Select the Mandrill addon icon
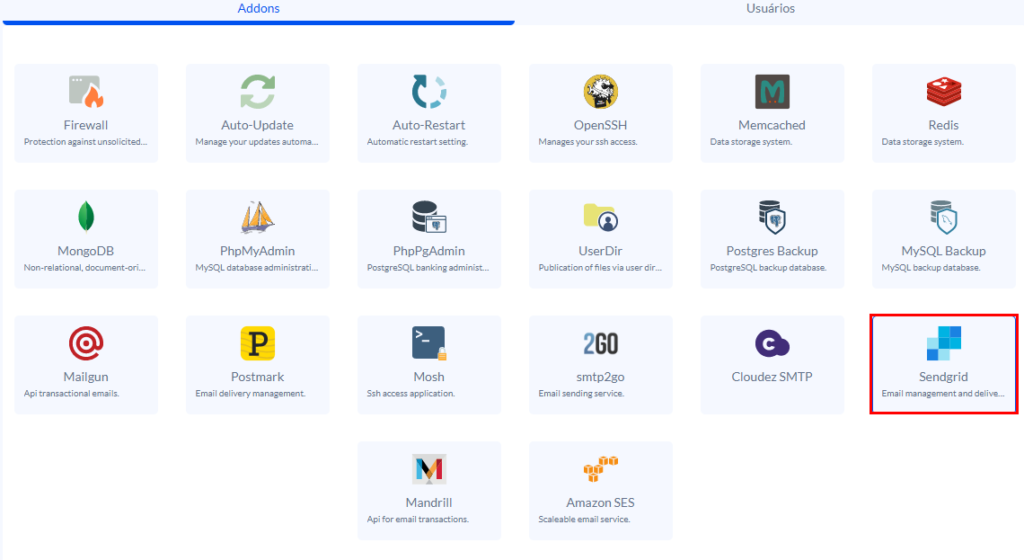Image resolution: width=1024 pixels, height=560 pixels. 429,469
